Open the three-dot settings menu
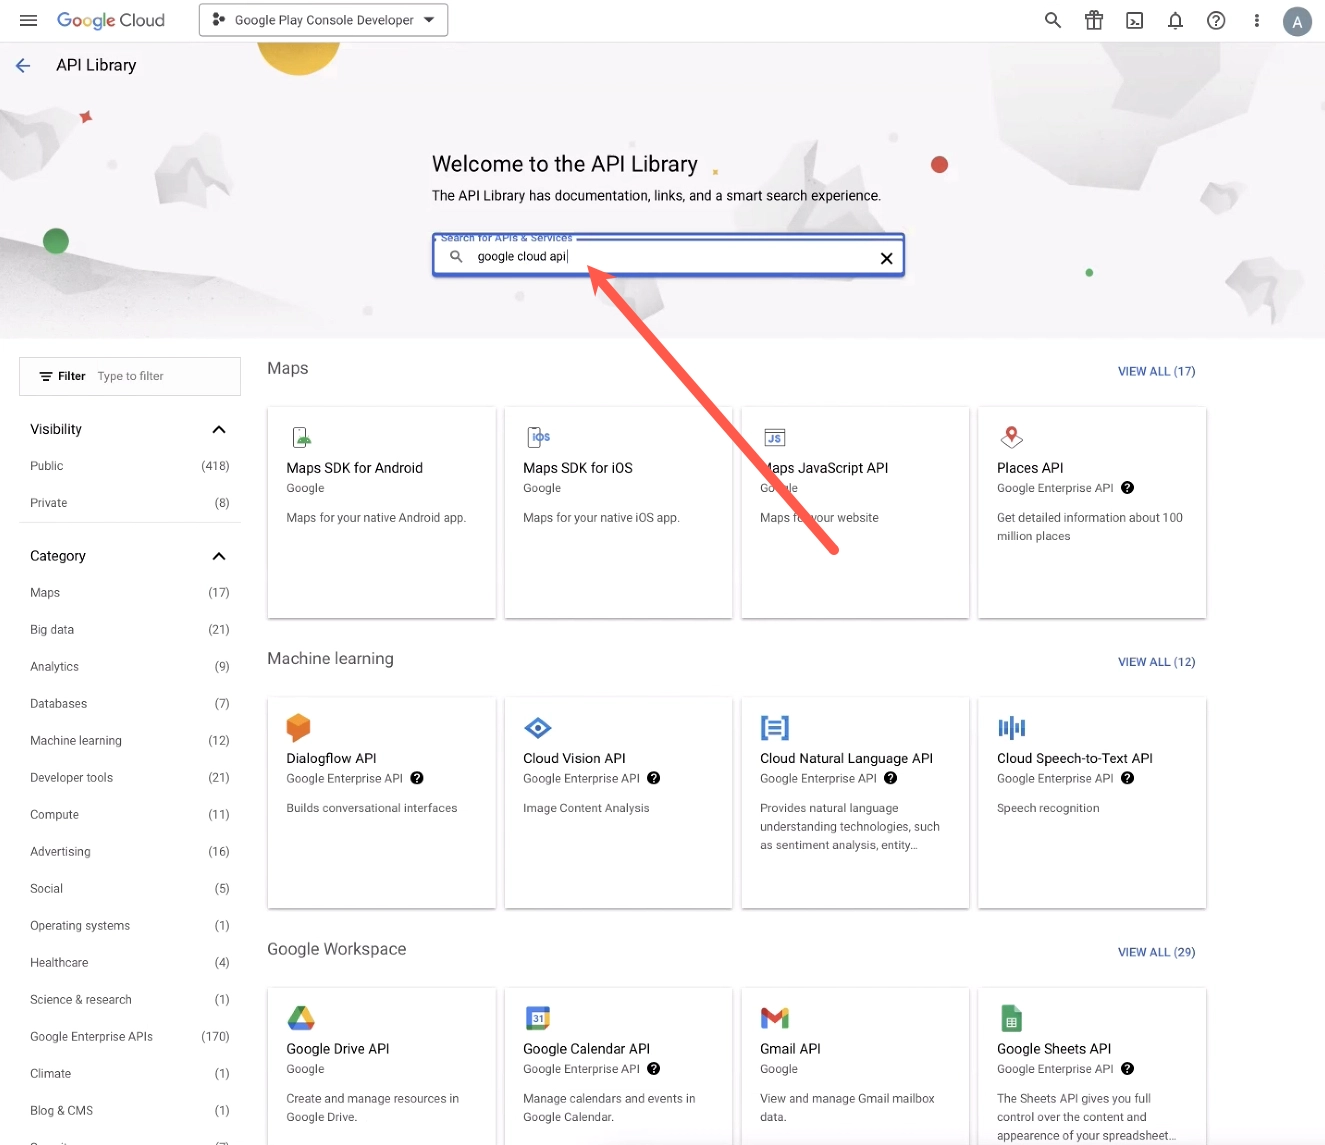 [x=1257, y=20]
